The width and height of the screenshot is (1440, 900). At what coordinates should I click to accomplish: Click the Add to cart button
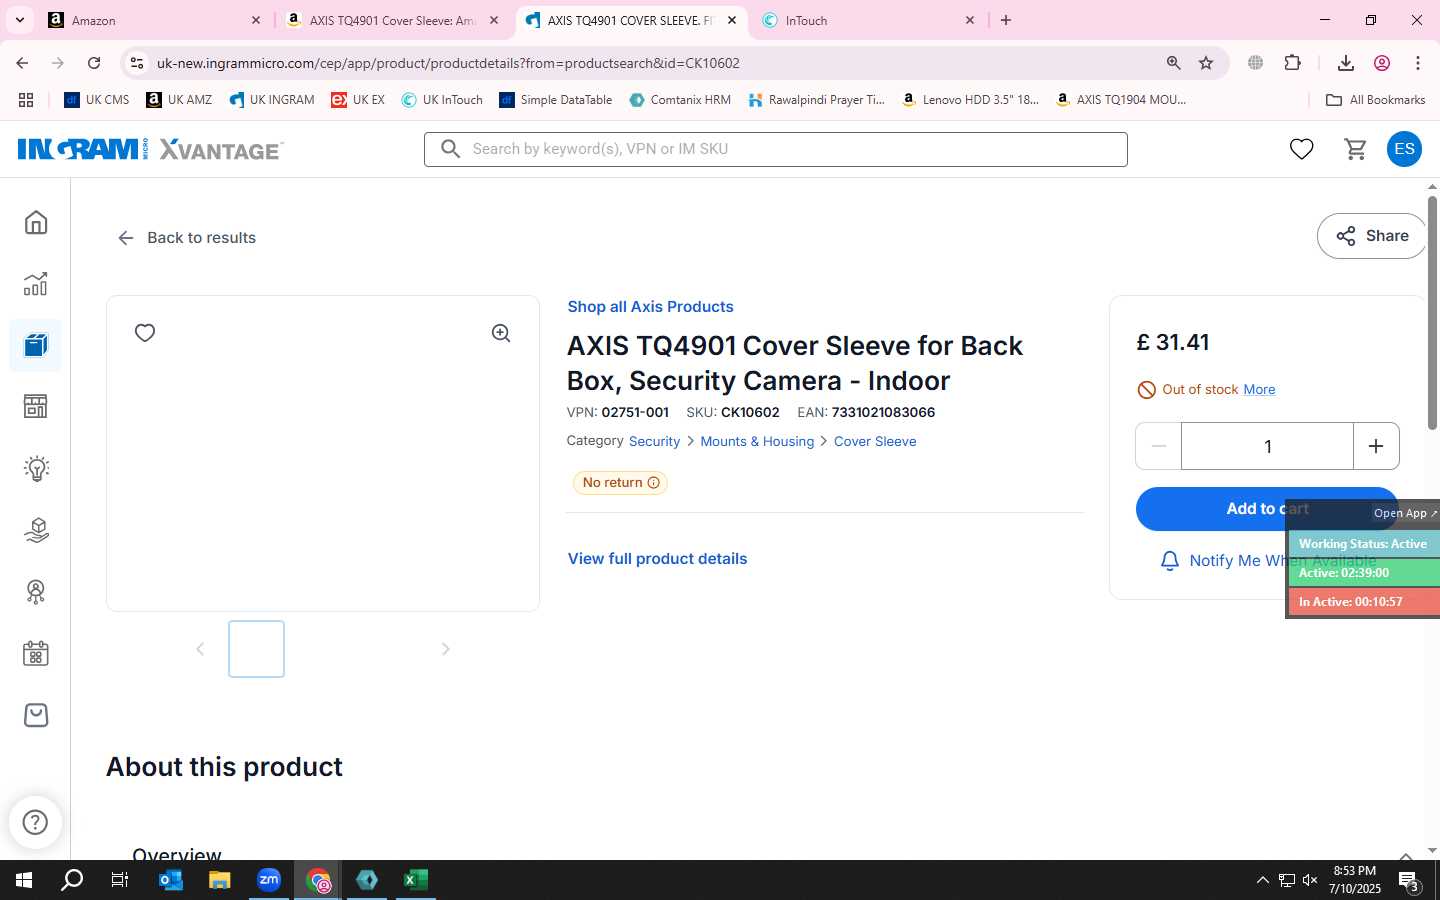pyautogui.click(x=1267, y=509)
